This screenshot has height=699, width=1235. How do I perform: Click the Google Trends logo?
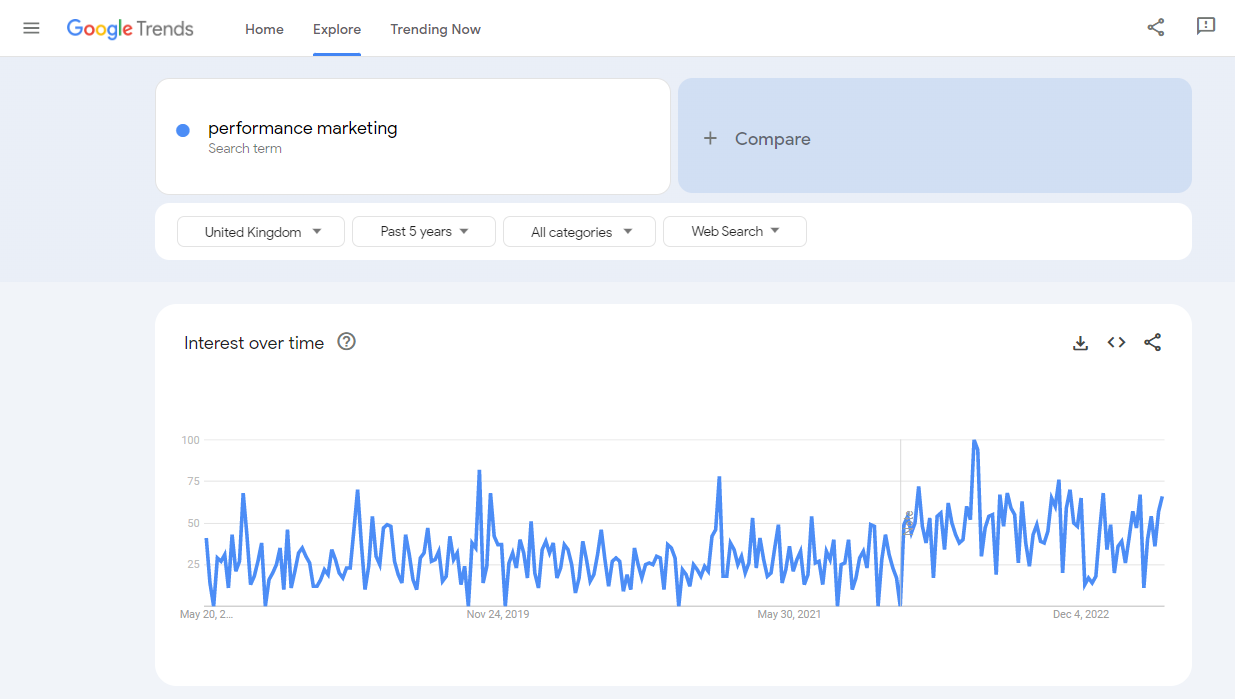point(130,29)
